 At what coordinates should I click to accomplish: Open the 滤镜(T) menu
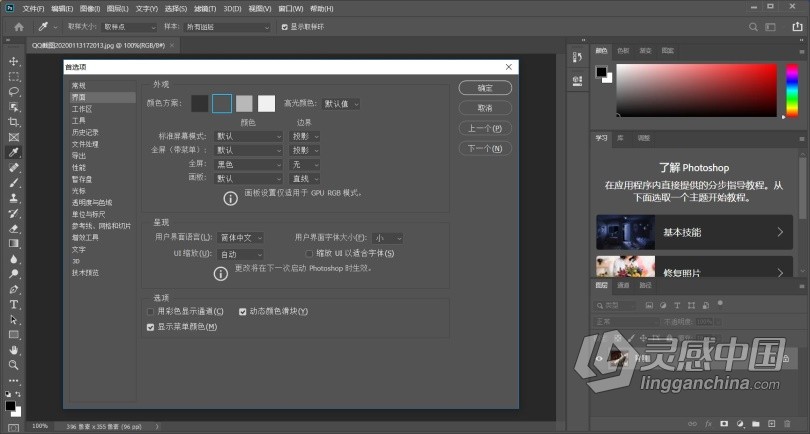205,9
